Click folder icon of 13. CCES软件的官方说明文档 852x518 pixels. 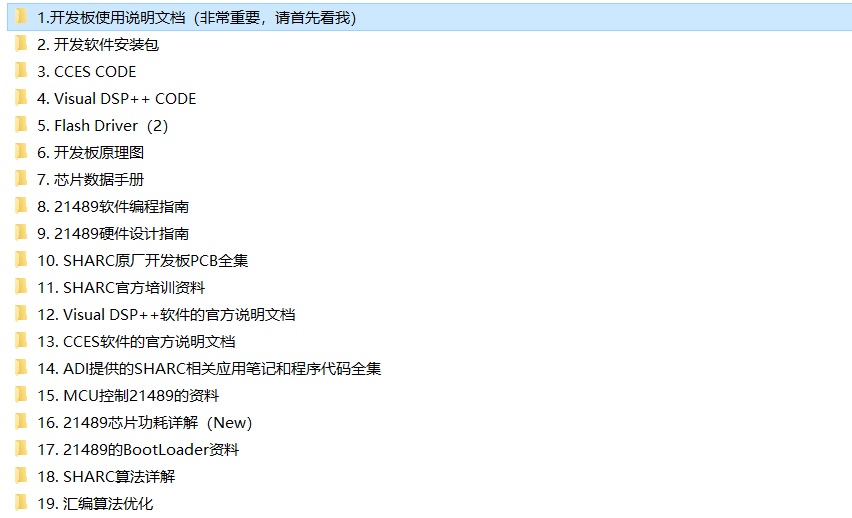point(21,341)
